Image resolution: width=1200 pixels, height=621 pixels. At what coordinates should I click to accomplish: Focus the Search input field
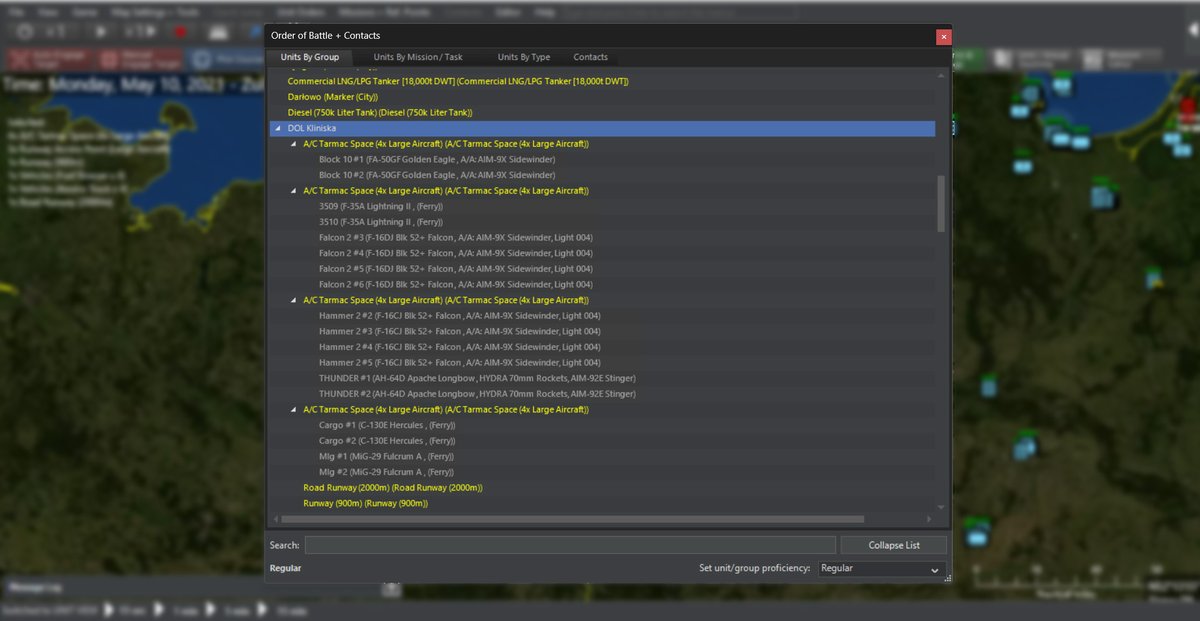click(570, 545)
